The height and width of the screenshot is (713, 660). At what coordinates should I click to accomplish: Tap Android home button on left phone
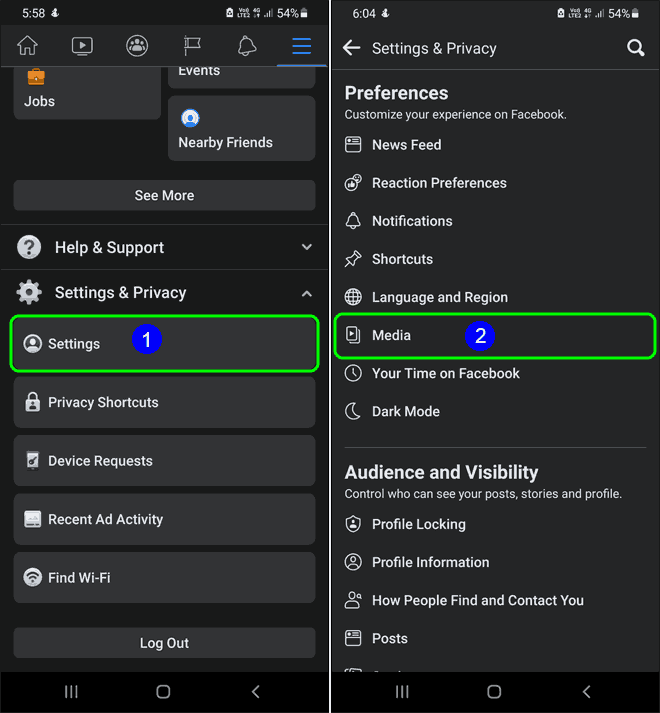[x=163, y=692]
